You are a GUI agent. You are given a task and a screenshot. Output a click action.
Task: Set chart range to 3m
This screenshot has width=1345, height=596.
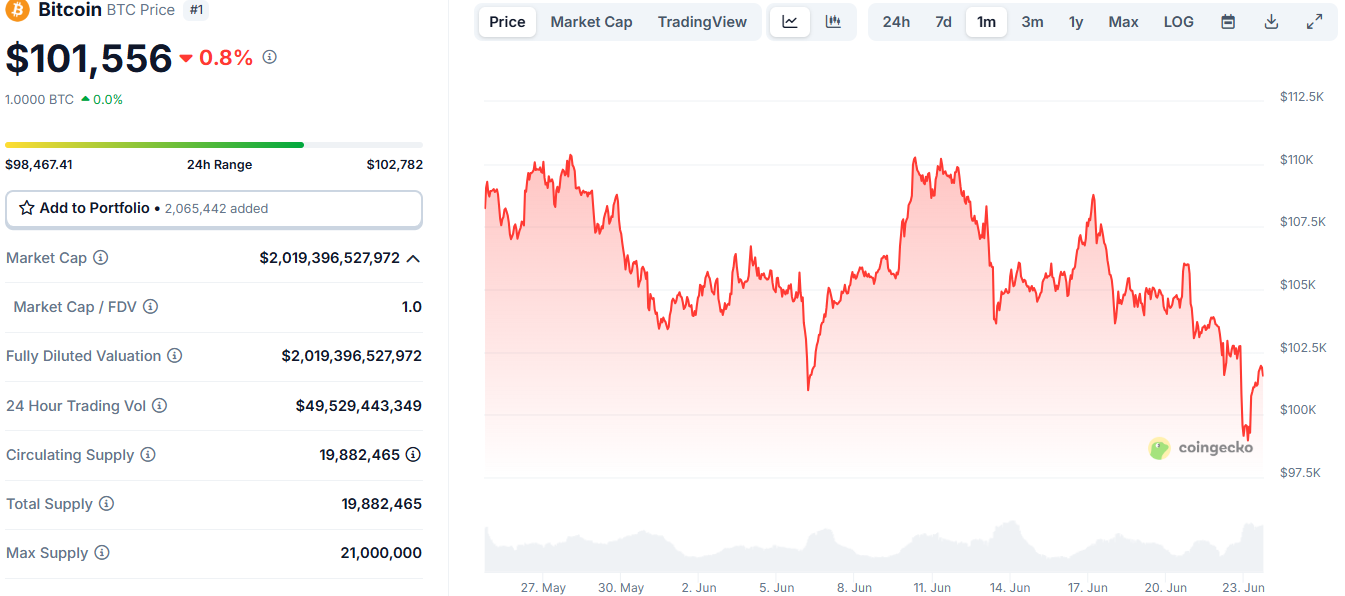(1032, 22)
